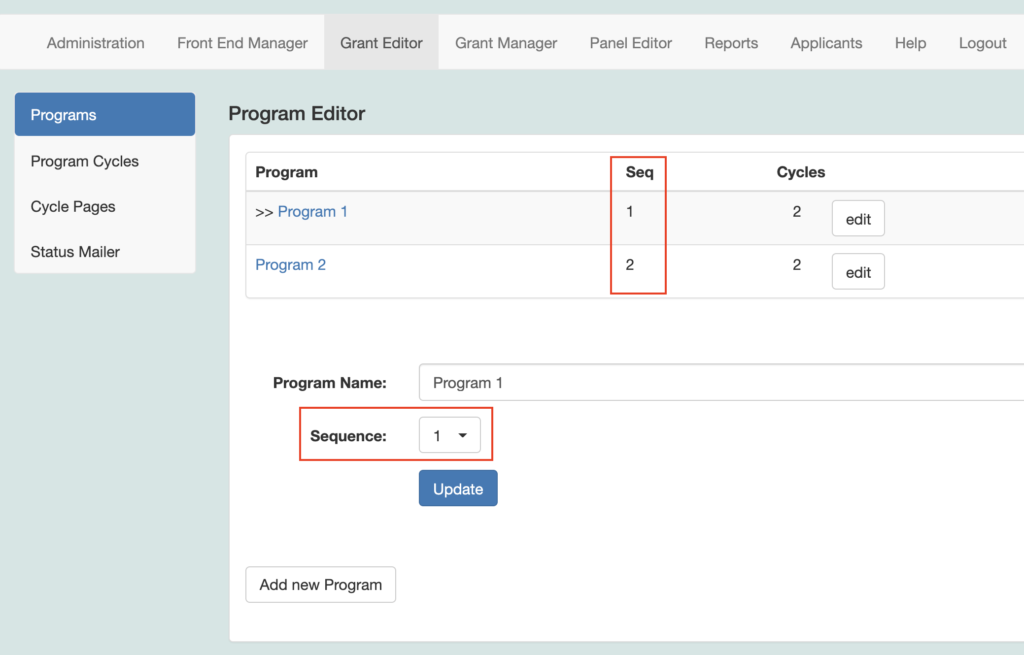1024x655 pixels.
Task: Open Program Cycles from the sidebar
Action: (85, 161)
